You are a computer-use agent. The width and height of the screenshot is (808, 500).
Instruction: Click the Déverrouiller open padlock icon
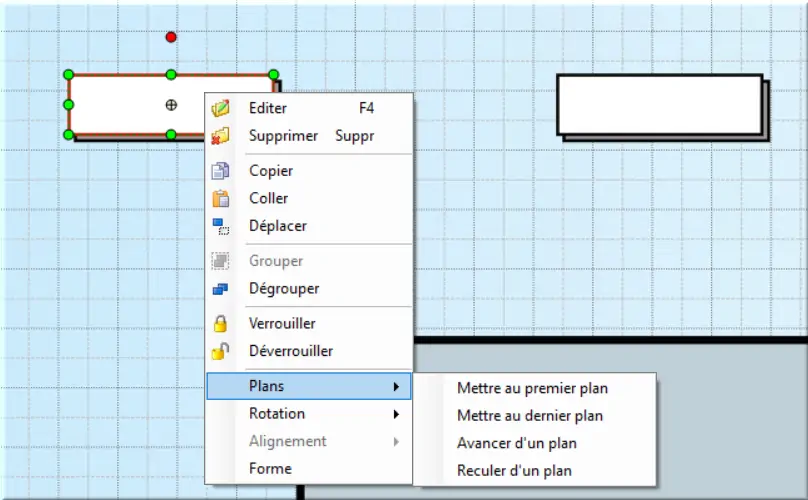[221, 351]
